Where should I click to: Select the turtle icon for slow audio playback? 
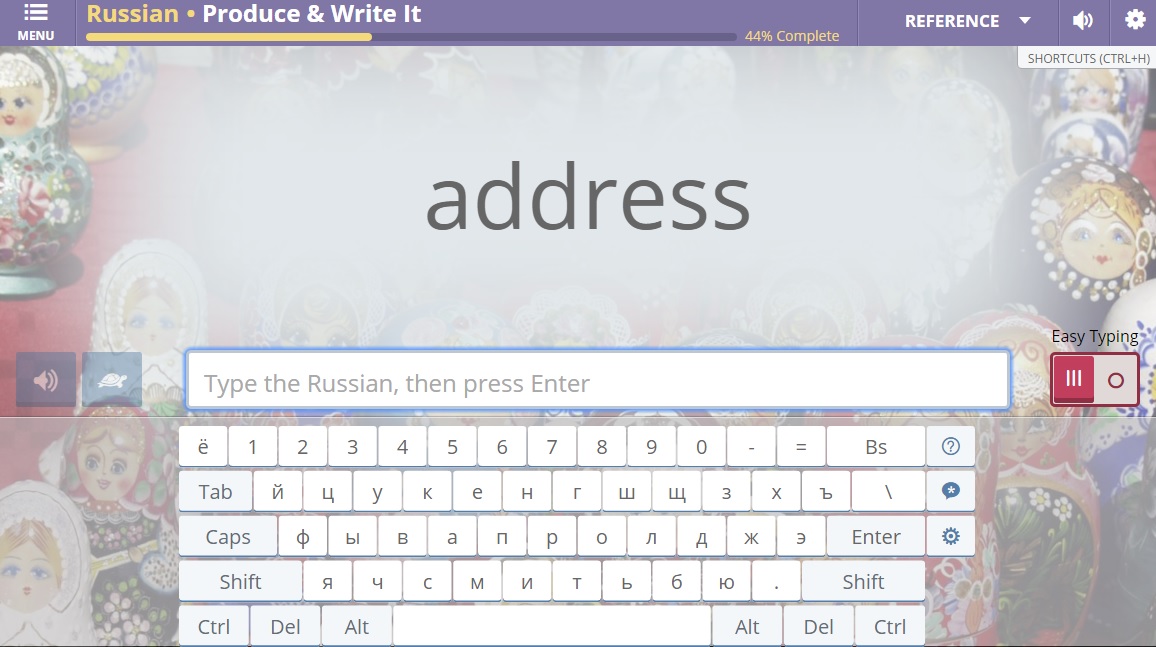point(111,380)
